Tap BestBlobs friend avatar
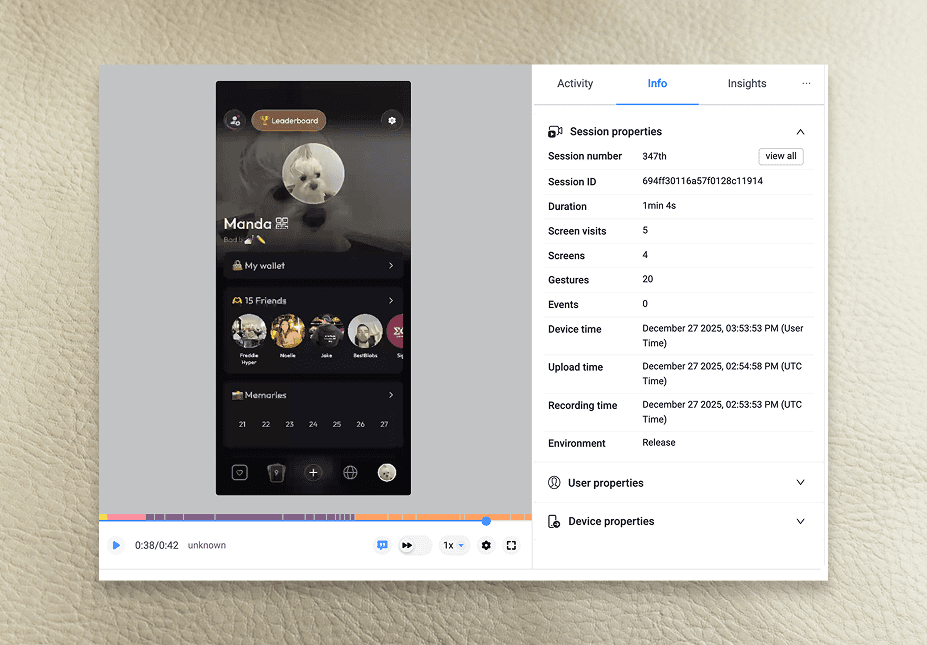Screen dimensions: 927x645 pos(365,331)
